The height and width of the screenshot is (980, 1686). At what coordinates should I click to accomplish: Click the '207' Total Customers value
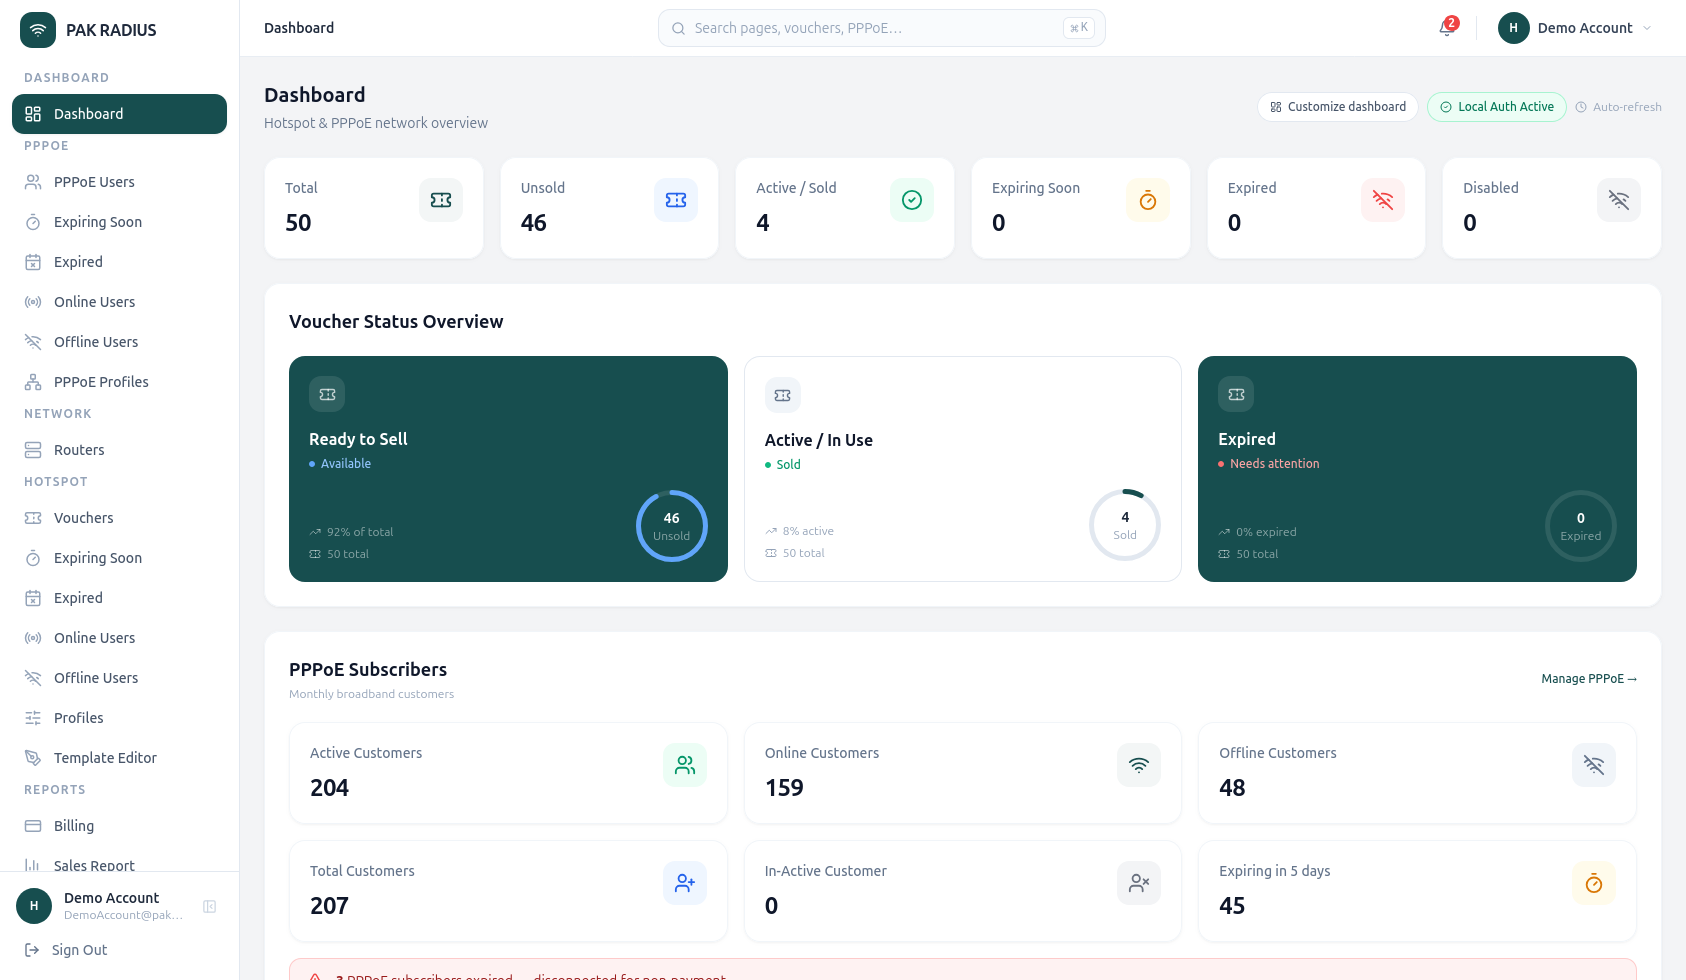click(329, 906)
